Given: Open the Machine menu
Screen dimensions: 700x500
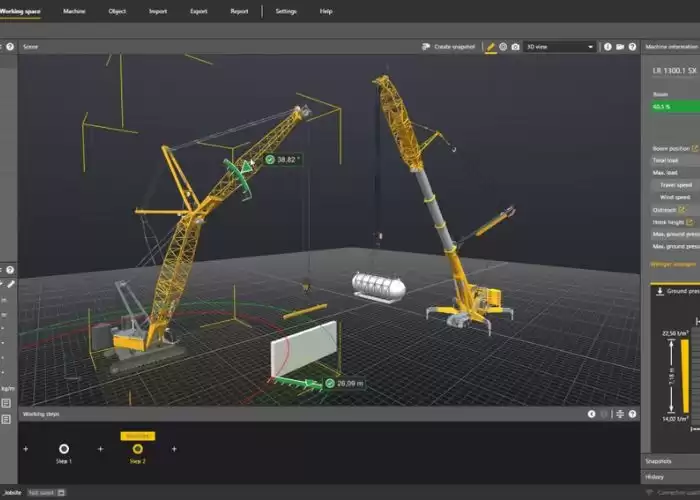Looking at the screenshot, I should tap(74, 11).
